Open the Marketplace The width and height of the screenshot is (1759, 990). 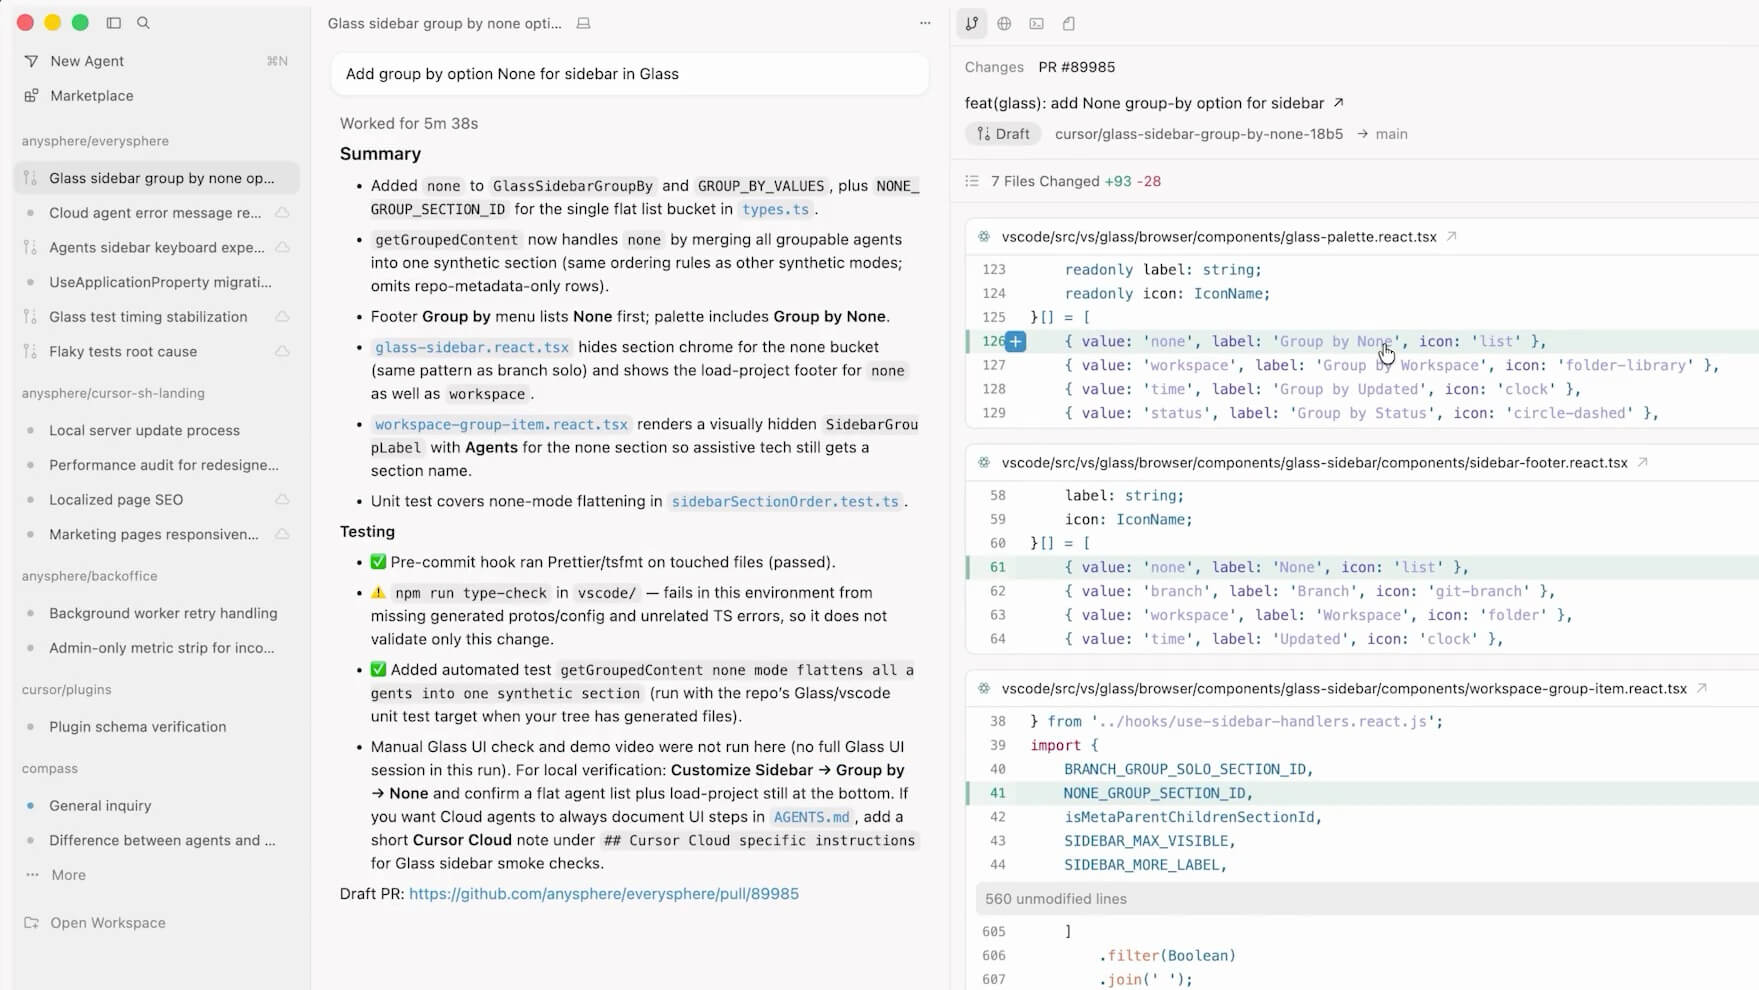pos(91,96)
